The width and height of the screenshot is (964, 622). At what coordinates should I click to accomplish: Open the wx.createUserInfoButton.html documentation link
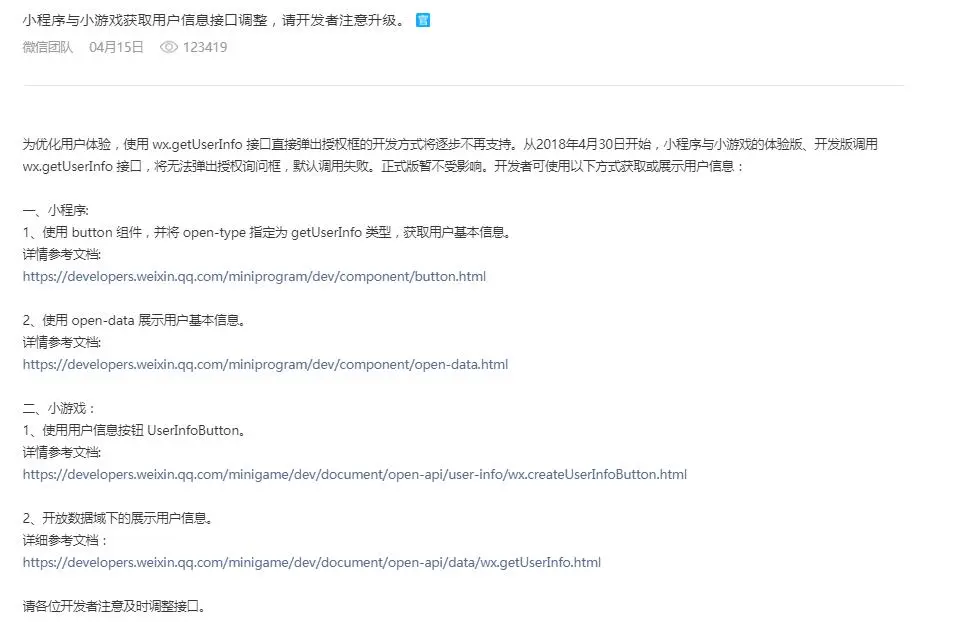tap(355, 474)
